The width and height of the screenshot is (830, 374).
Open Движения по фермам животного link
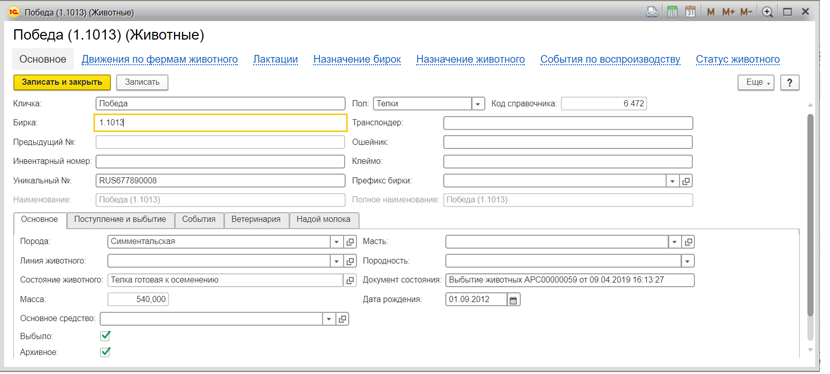point(159,59)
